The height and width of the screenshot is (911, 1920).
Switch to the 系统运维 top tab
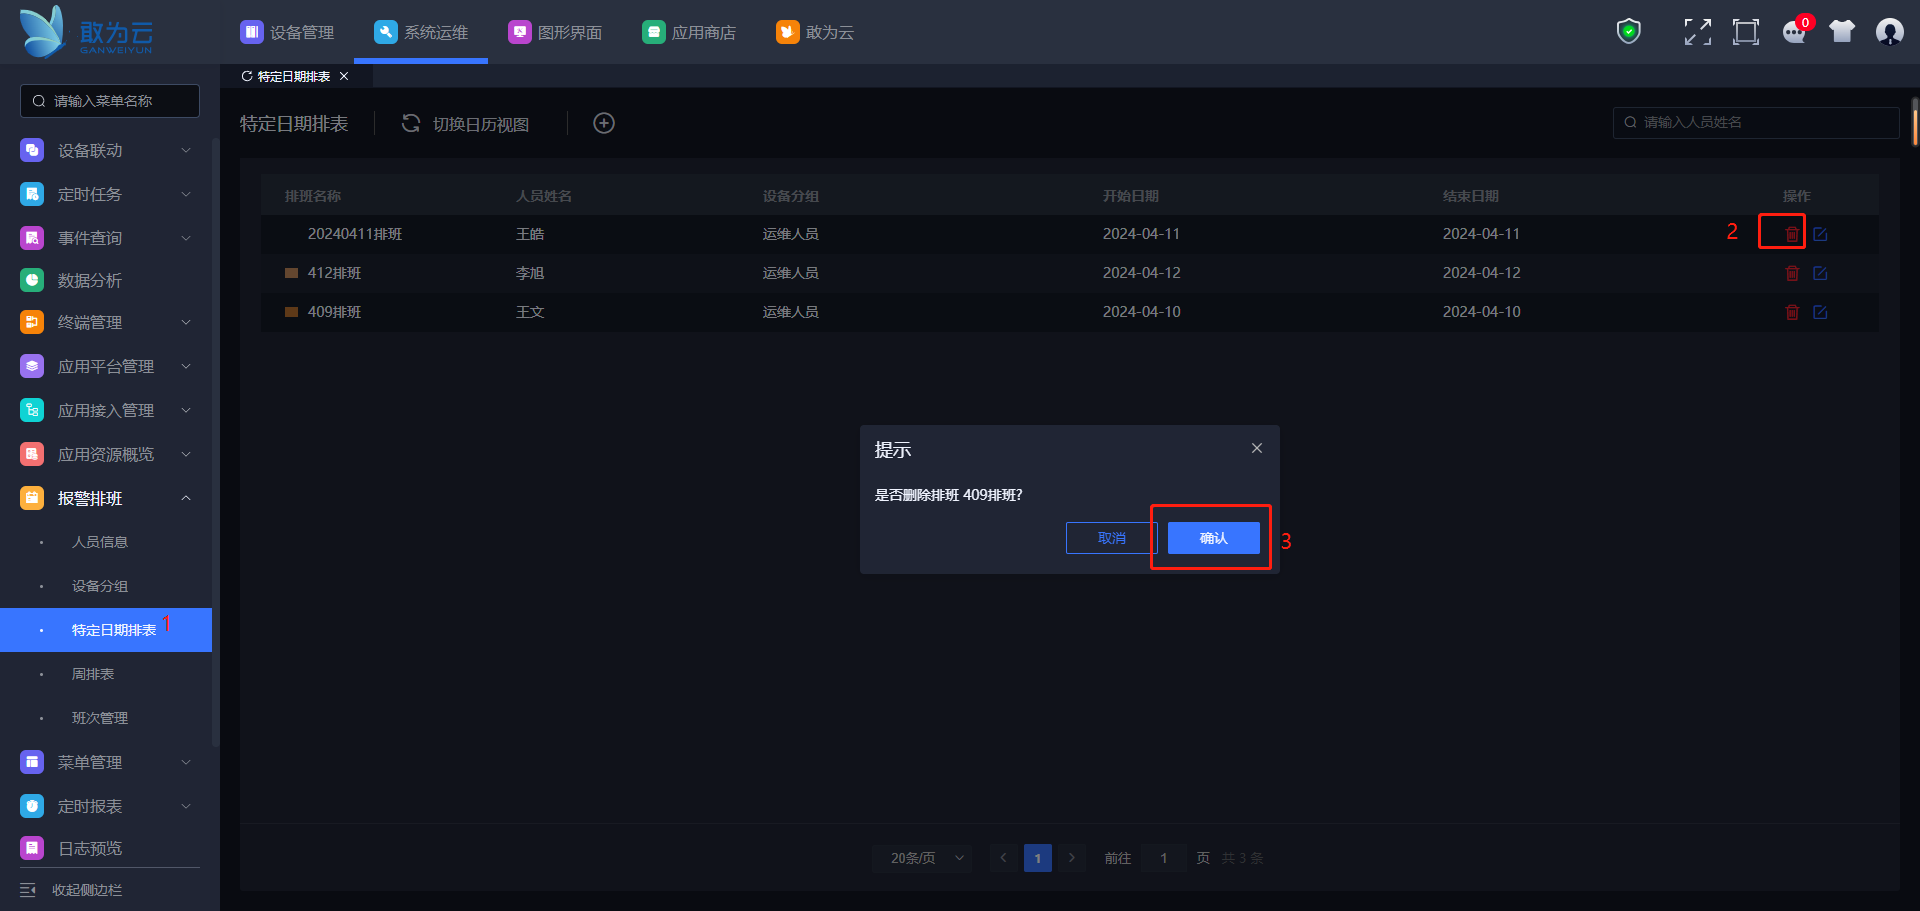pyautogui.click(x=421, y=32)
